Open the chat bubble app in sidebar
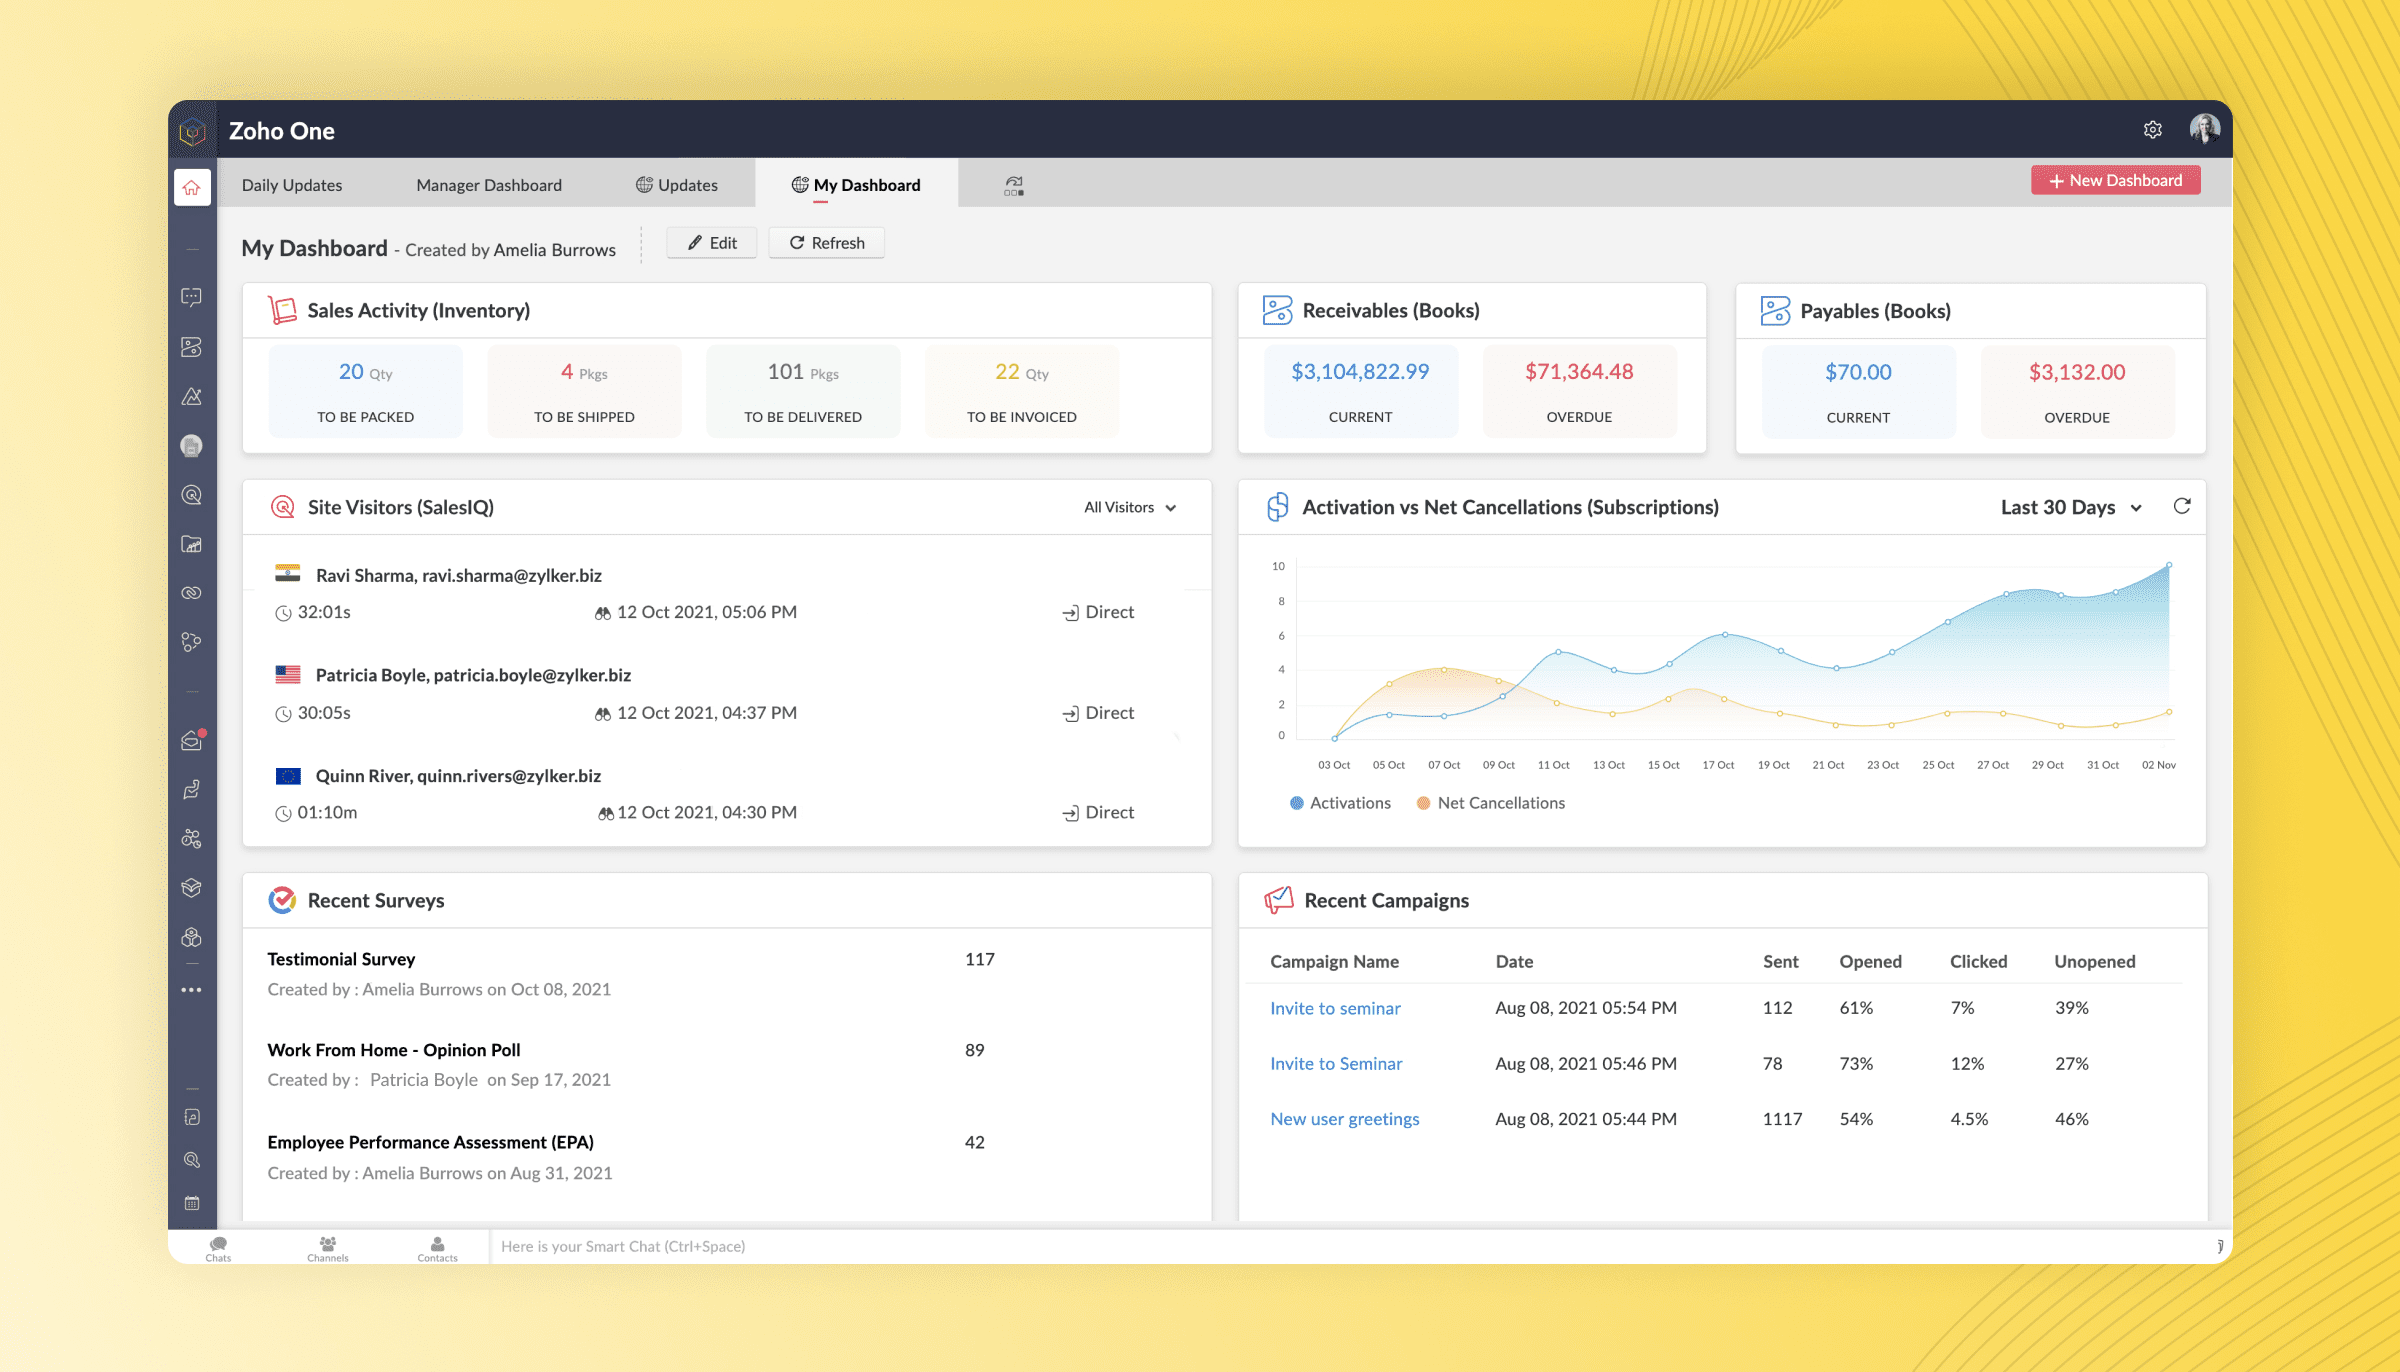Viewport: 2400px width, 1372px height. (192, 297)
